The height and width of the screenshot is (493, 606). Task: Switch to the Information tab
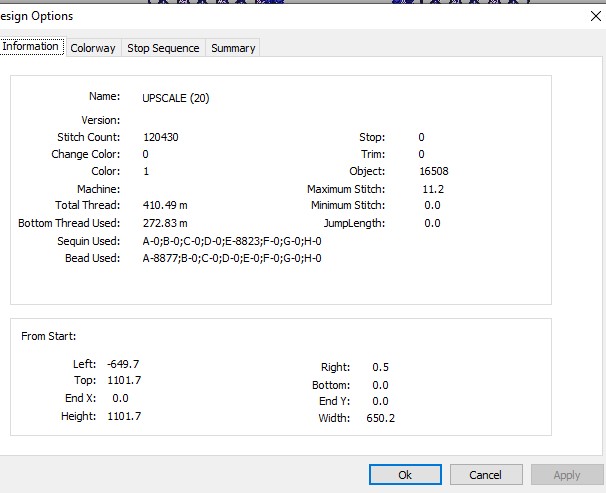click(31, 46)
